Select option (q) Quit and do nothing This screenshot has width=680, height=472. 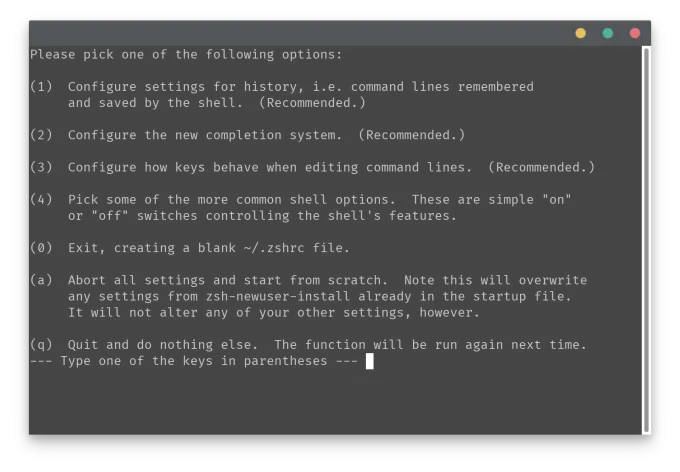(308, 344)
